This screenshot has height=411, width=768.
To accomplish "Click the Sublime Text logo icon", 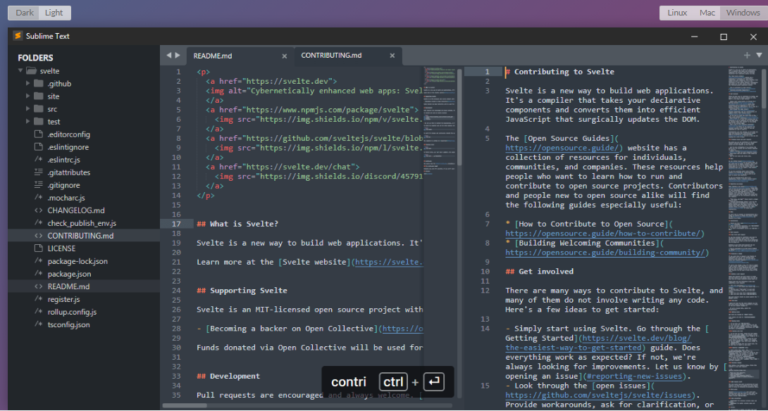I will click(x=18, y=35).
